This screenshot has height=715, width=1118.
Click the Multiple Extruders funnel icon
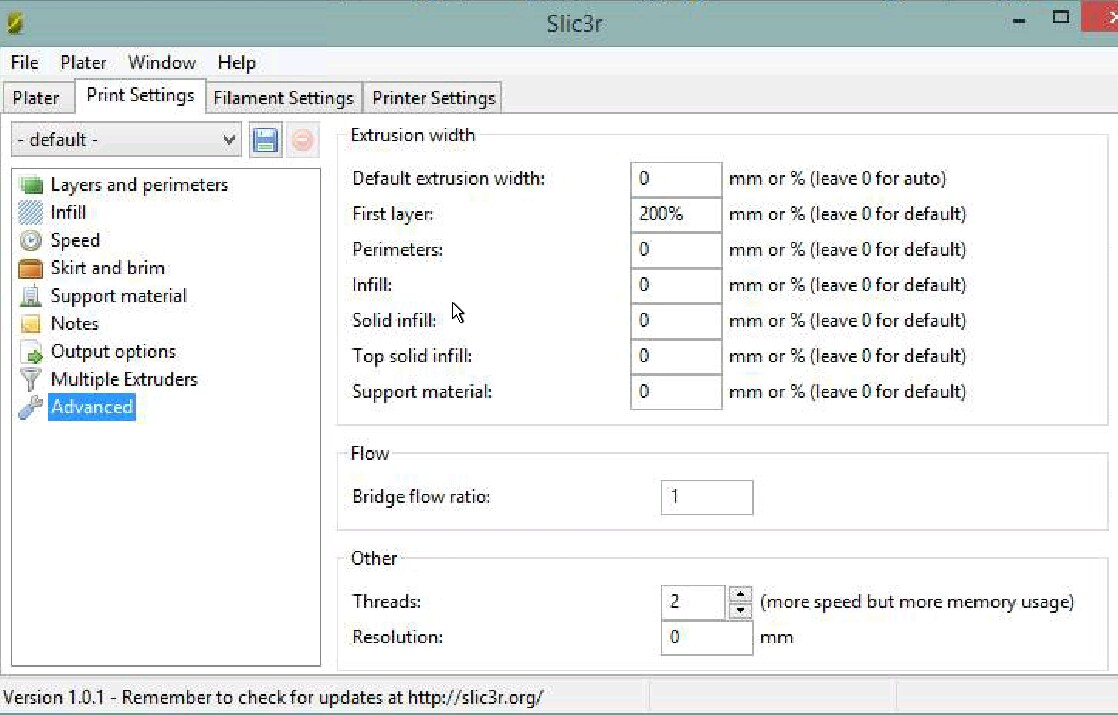pos(31,379)
